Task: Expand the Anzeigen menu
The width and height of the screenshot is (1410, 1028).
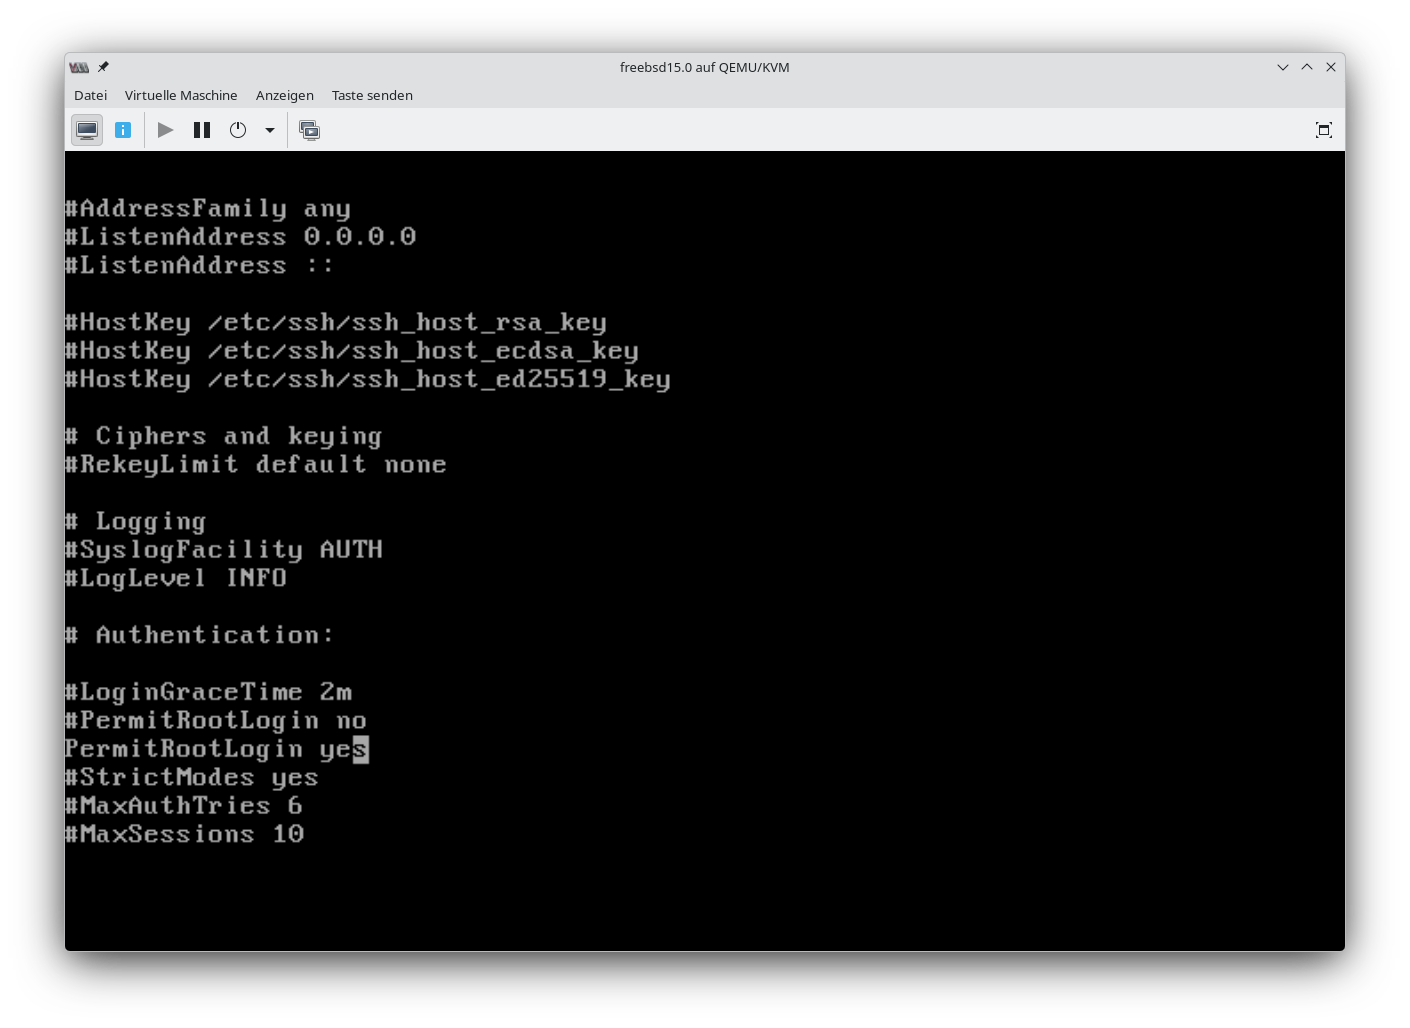Action: (x=284, y=95)
